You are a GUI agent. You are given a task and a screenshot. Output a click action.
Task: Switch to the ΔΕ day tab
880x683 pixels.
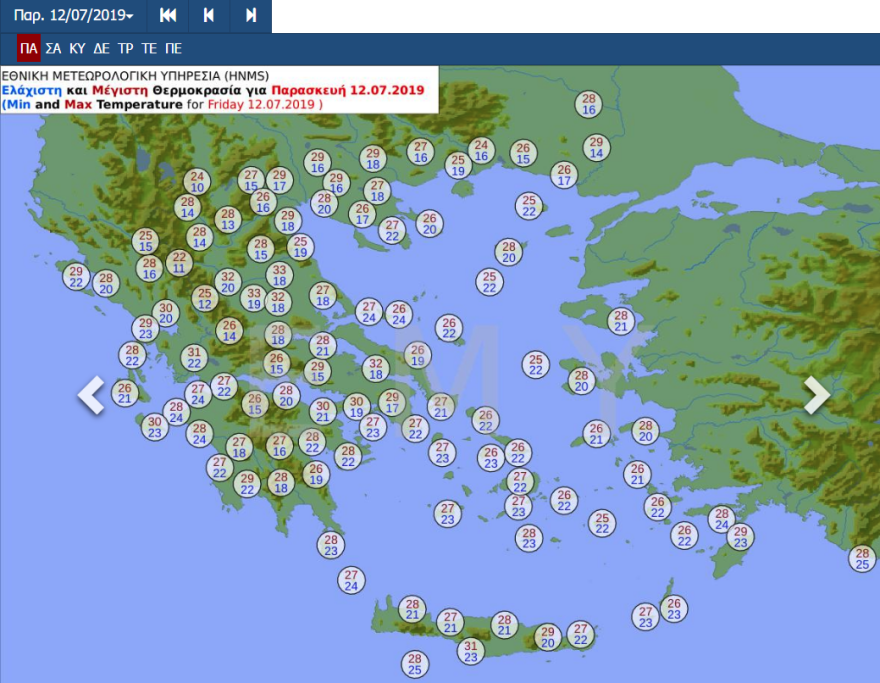[102, 48]
